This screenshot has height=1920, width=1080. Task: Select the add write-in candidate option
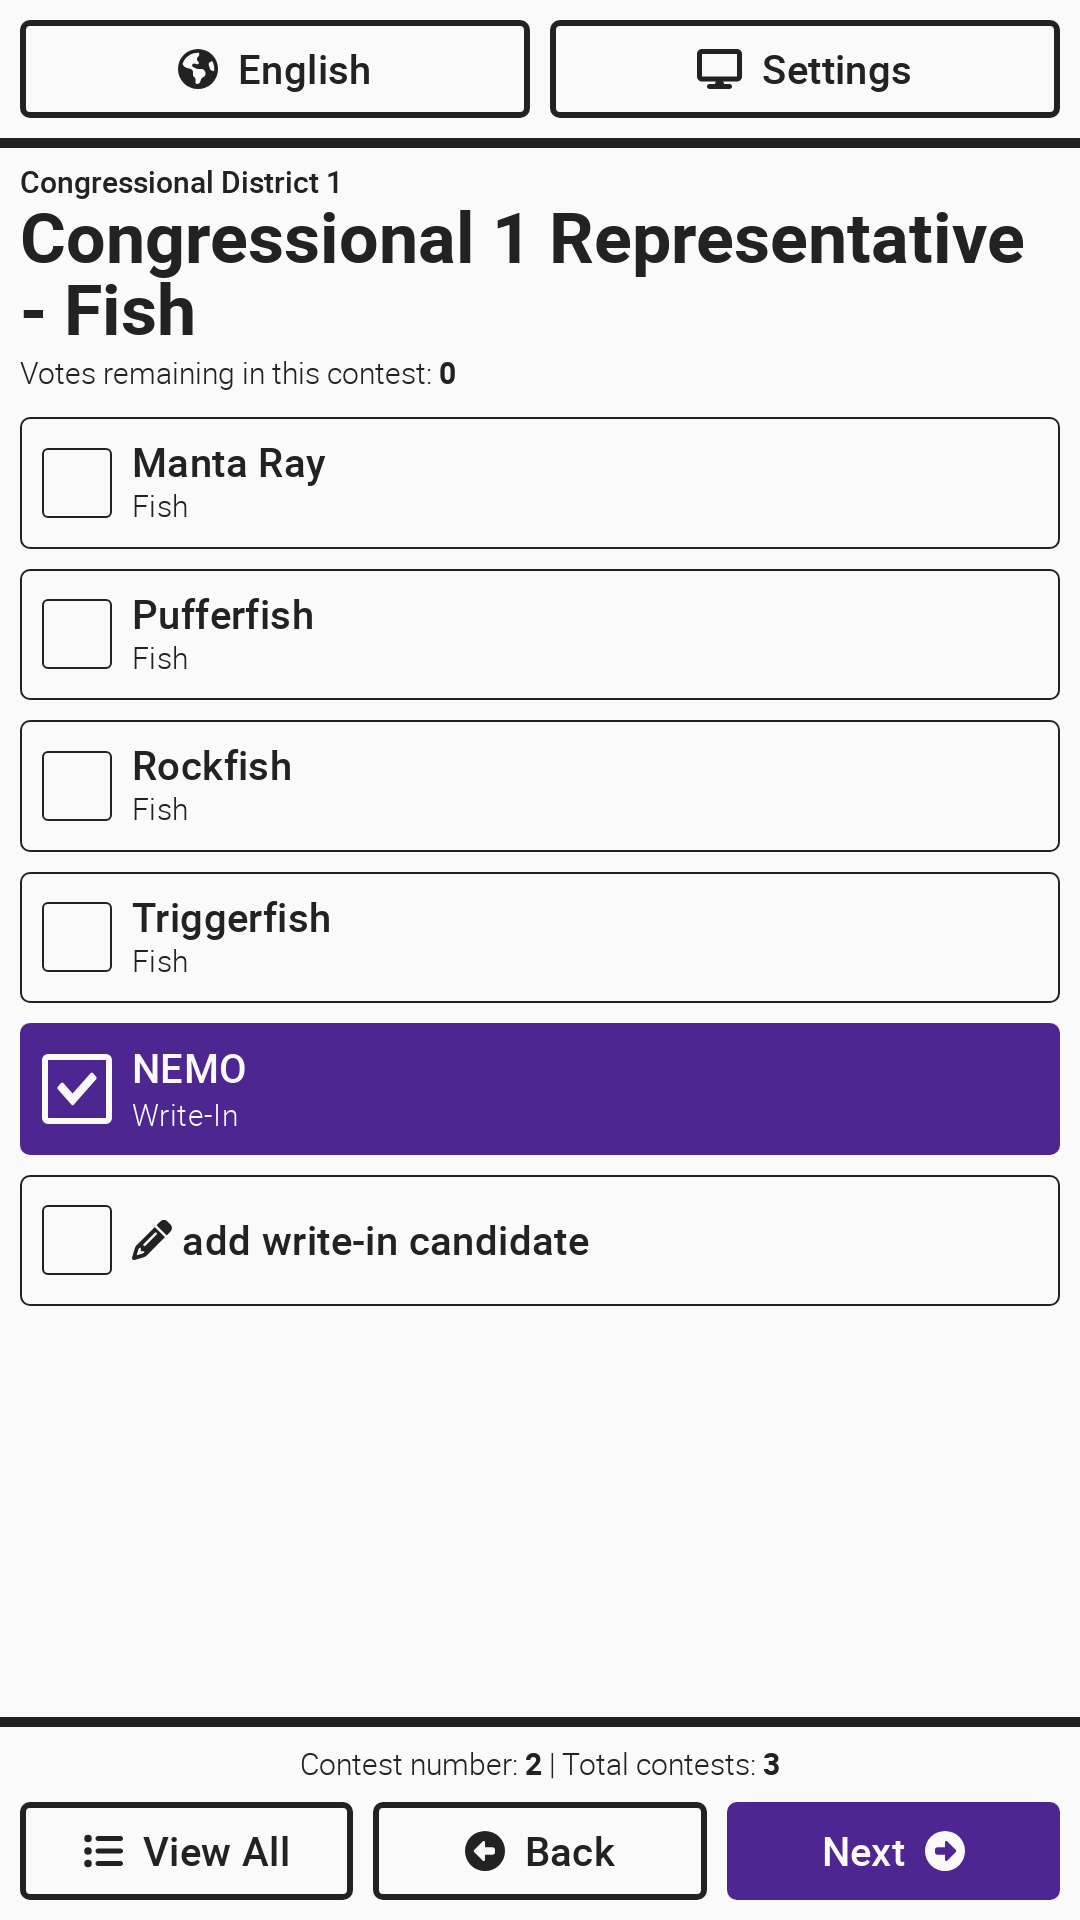pos(385,1241)
